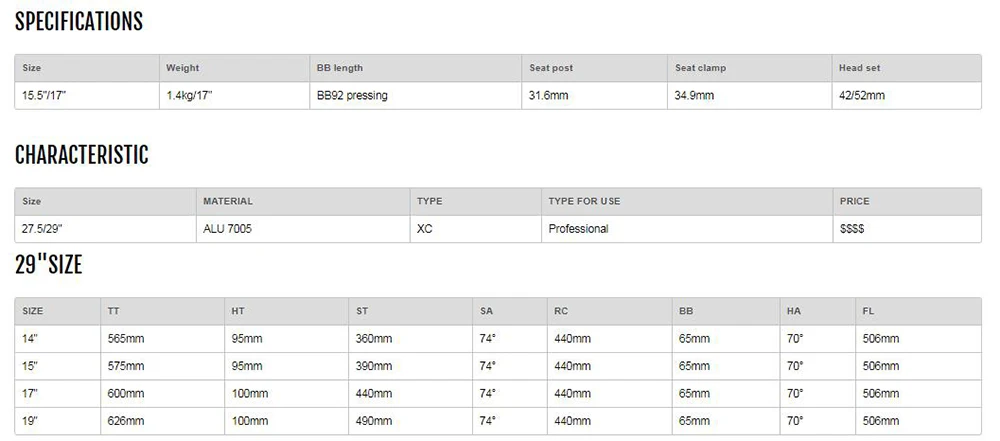Viewport: 1000px width, 441px height.
Task: Select the 626mm TT value
Action: click(126, 421)
